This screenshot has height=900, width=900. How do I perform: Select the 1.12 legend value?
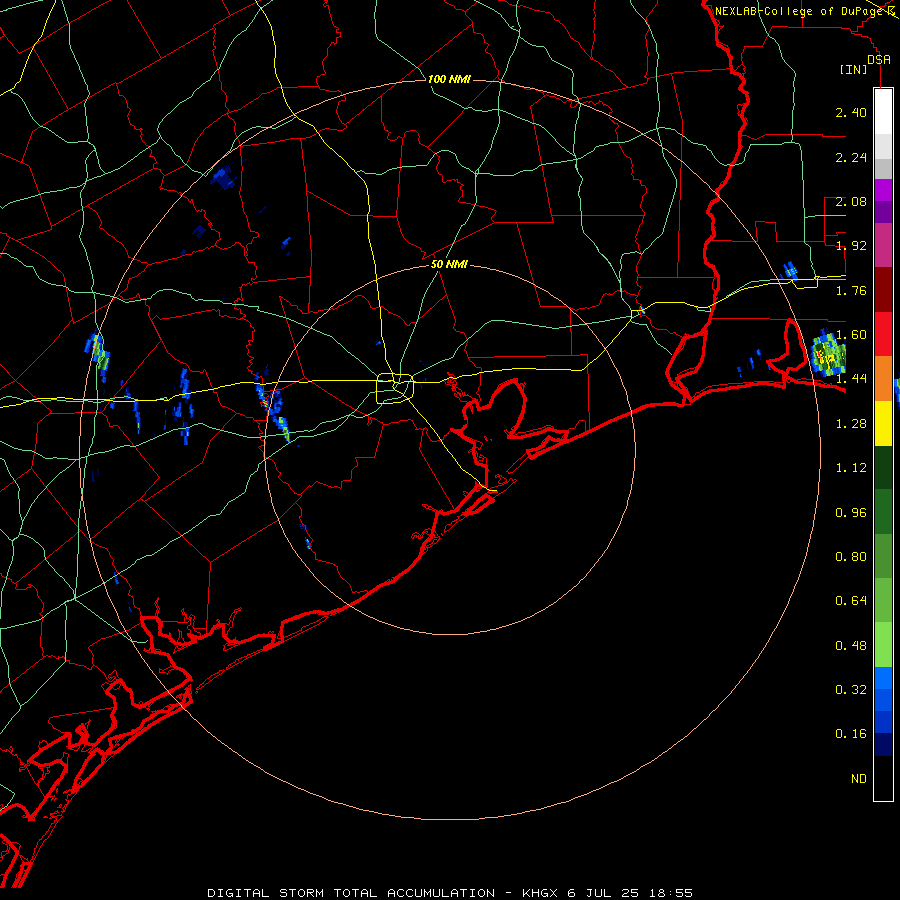tap(851, 468)
